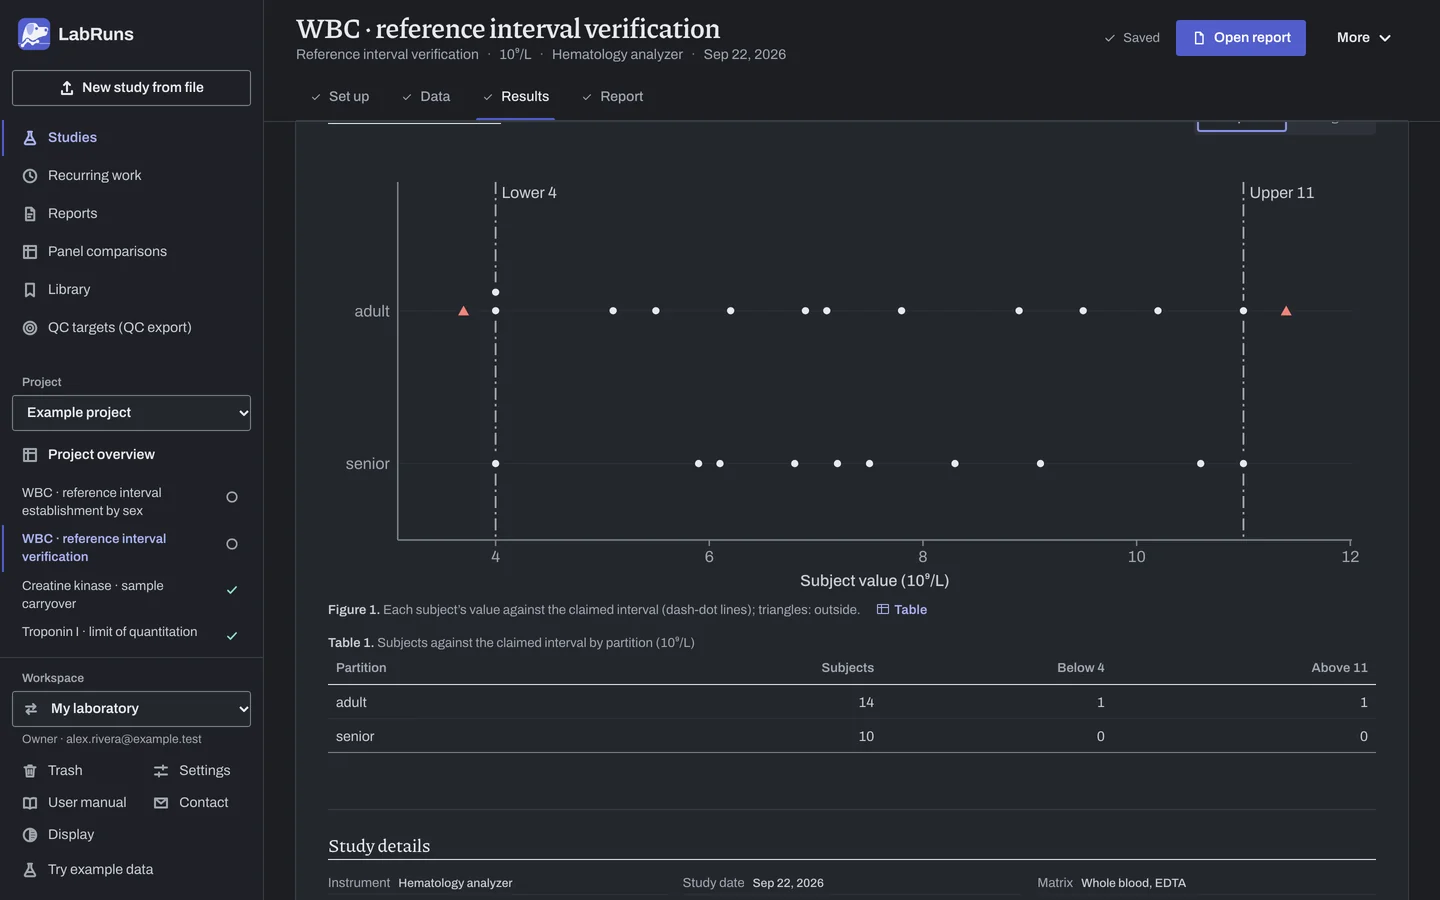Expand the Example project dropdown
The width and height of the screenshot is (1440, 900).
point(131,413)
